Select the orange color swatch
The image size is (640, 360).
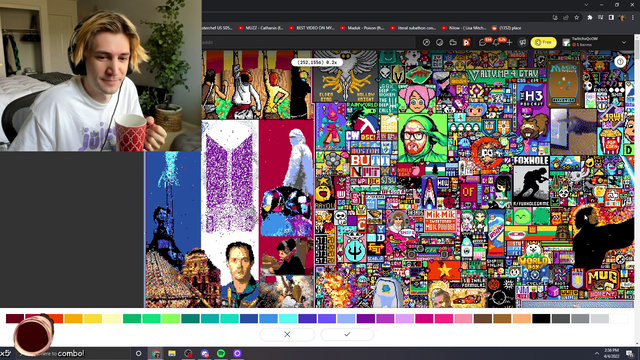(73, 318)
